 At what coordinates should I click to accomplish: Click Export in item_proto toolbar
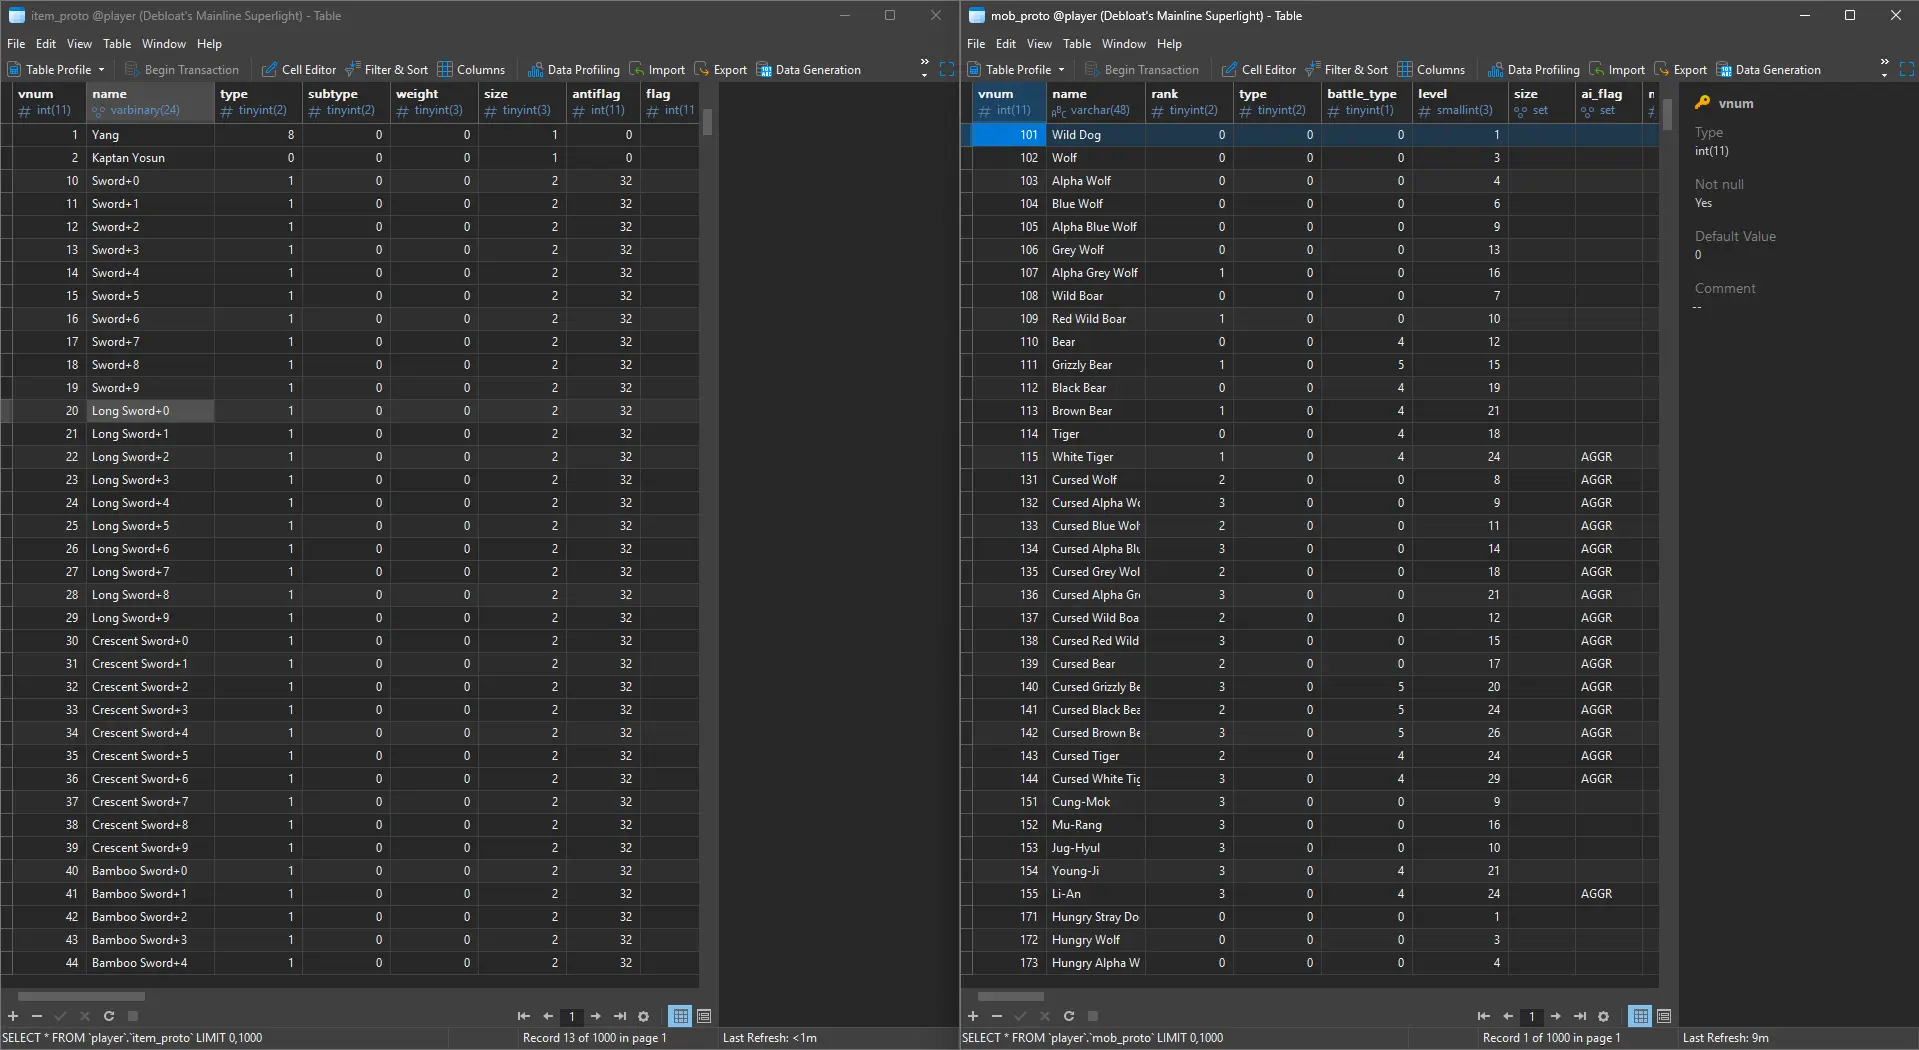(x=721, y=70)
